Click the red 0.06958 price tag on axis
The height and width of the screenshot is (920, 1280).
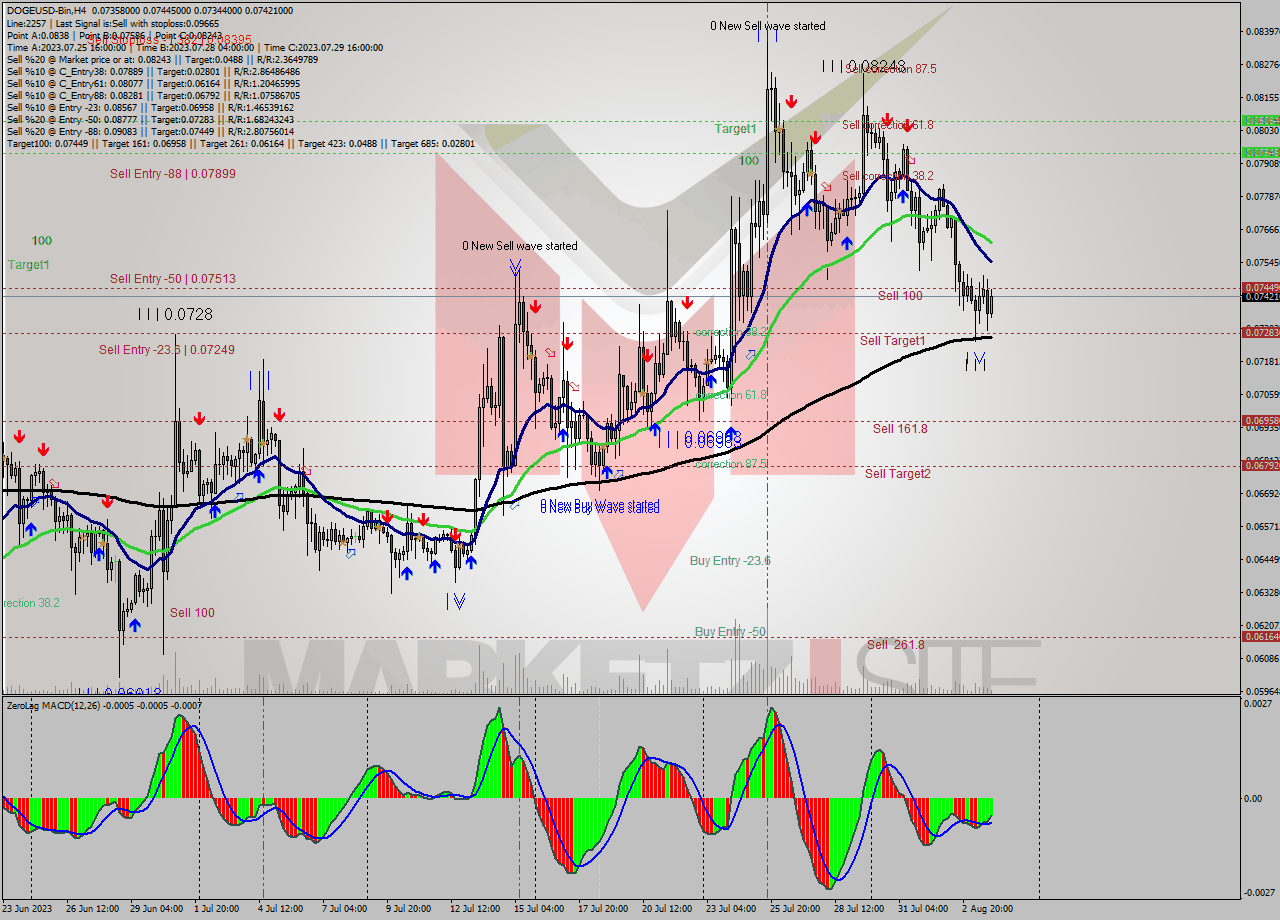1260,421
